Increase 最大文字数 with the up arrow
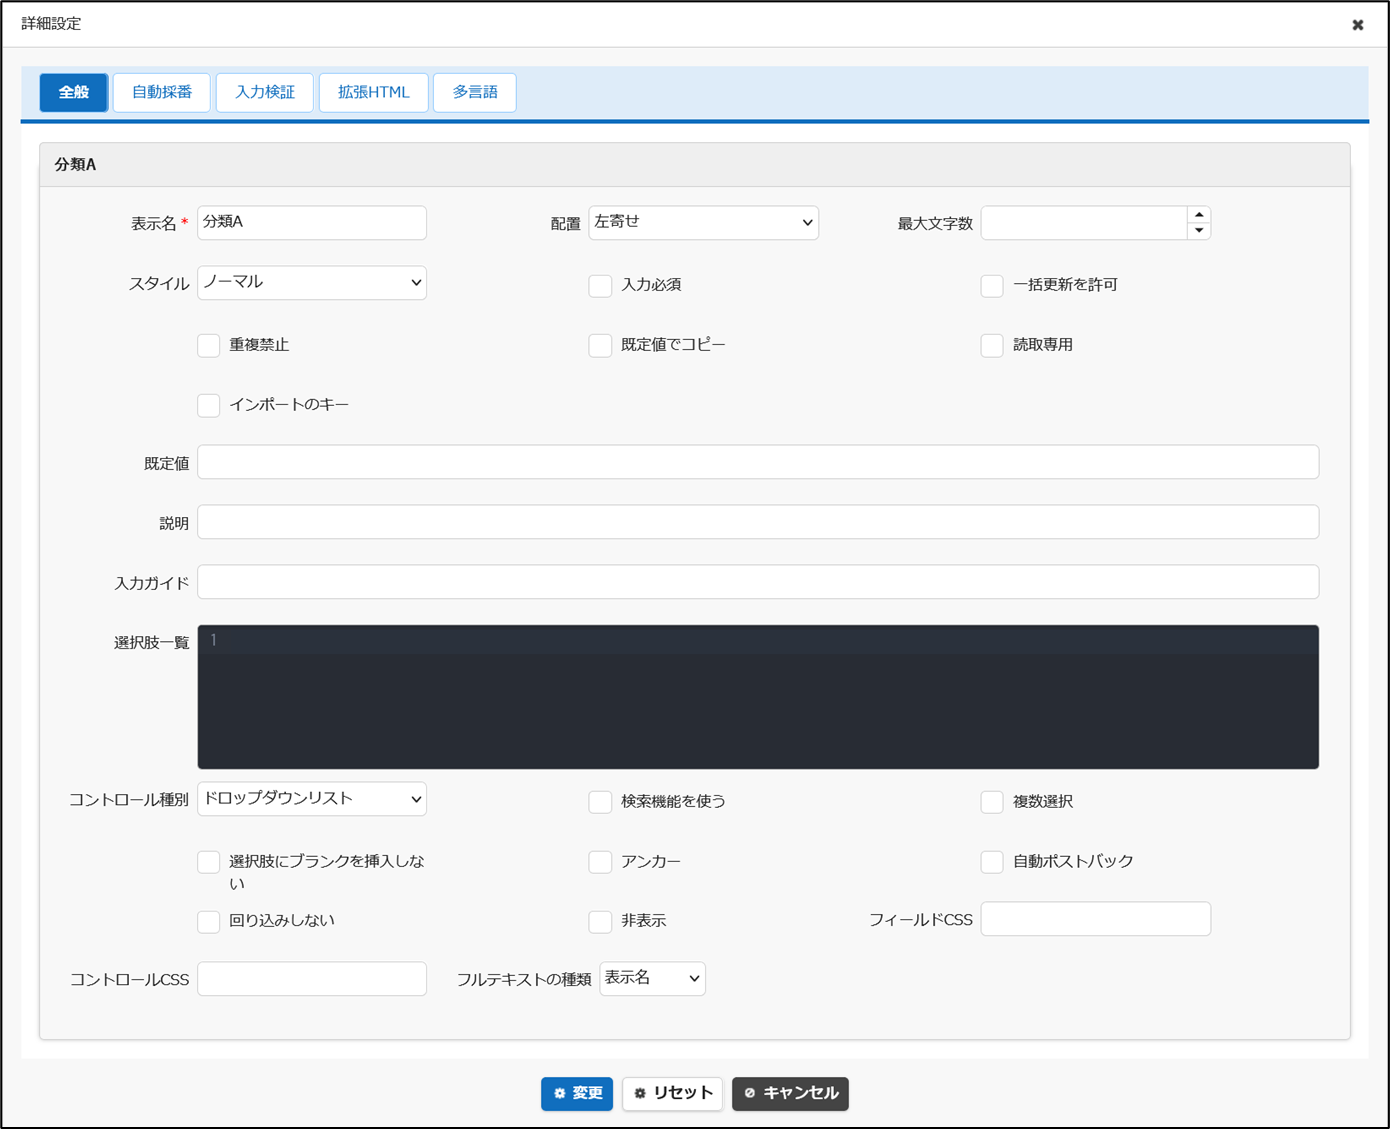1390x1129 pixels. point(1199,215)
